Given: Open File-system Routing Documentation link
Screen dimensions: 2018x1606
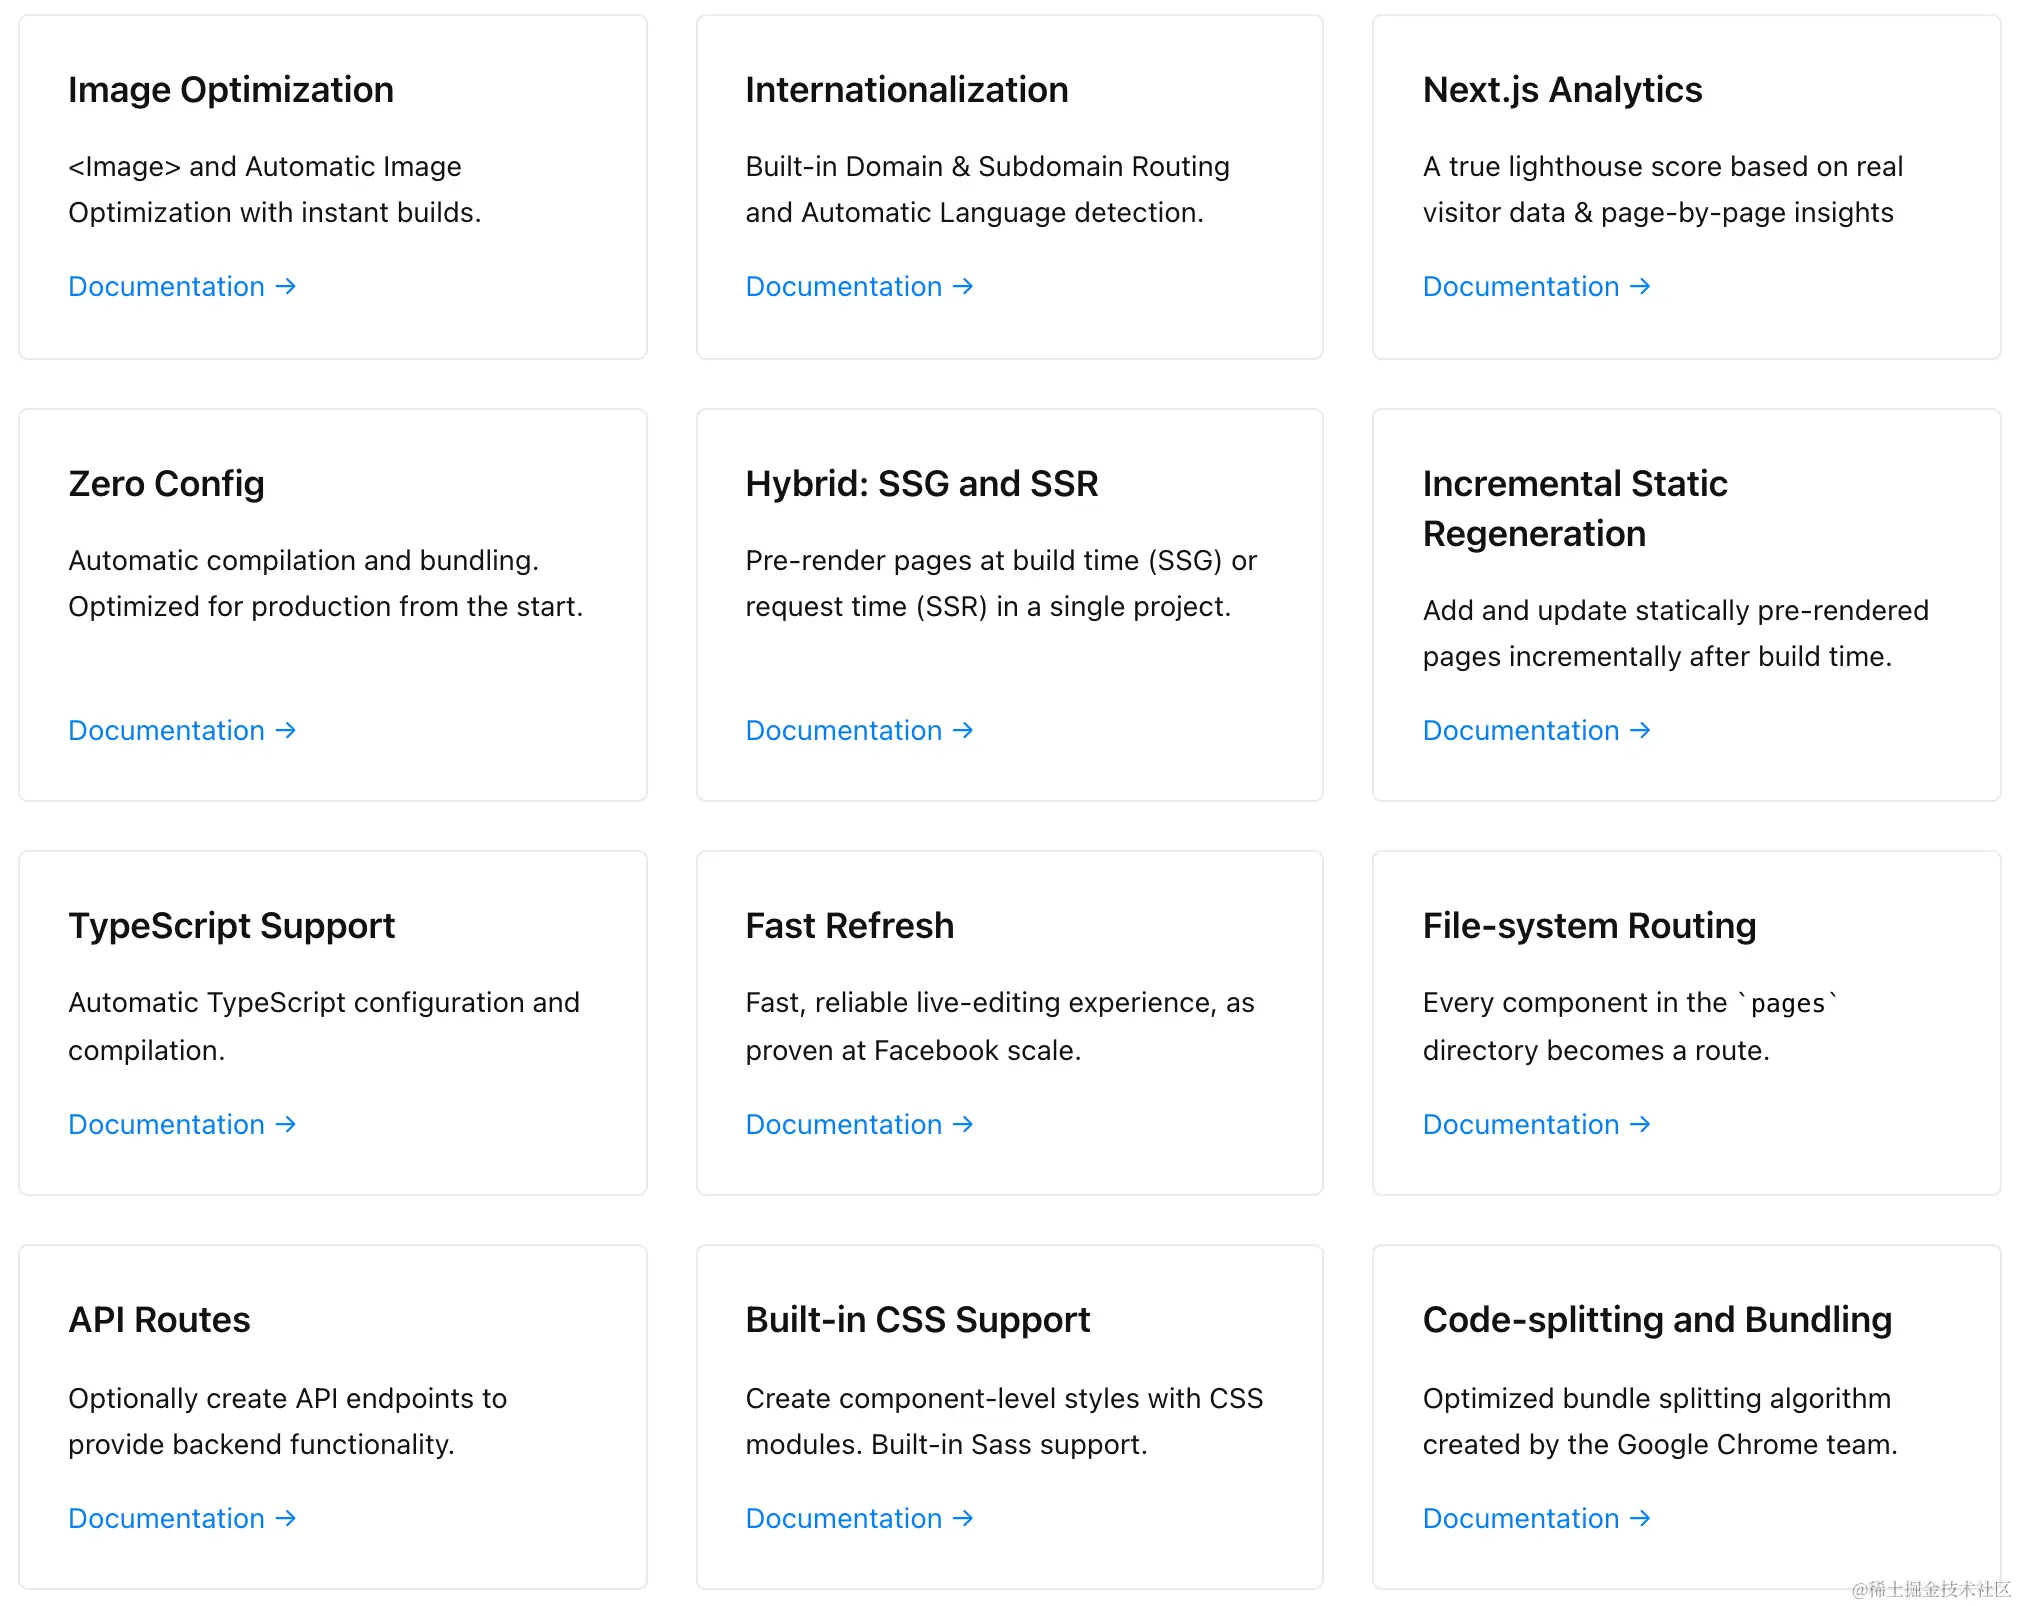Looking at the screenshot, I should click(1521, 1125).
